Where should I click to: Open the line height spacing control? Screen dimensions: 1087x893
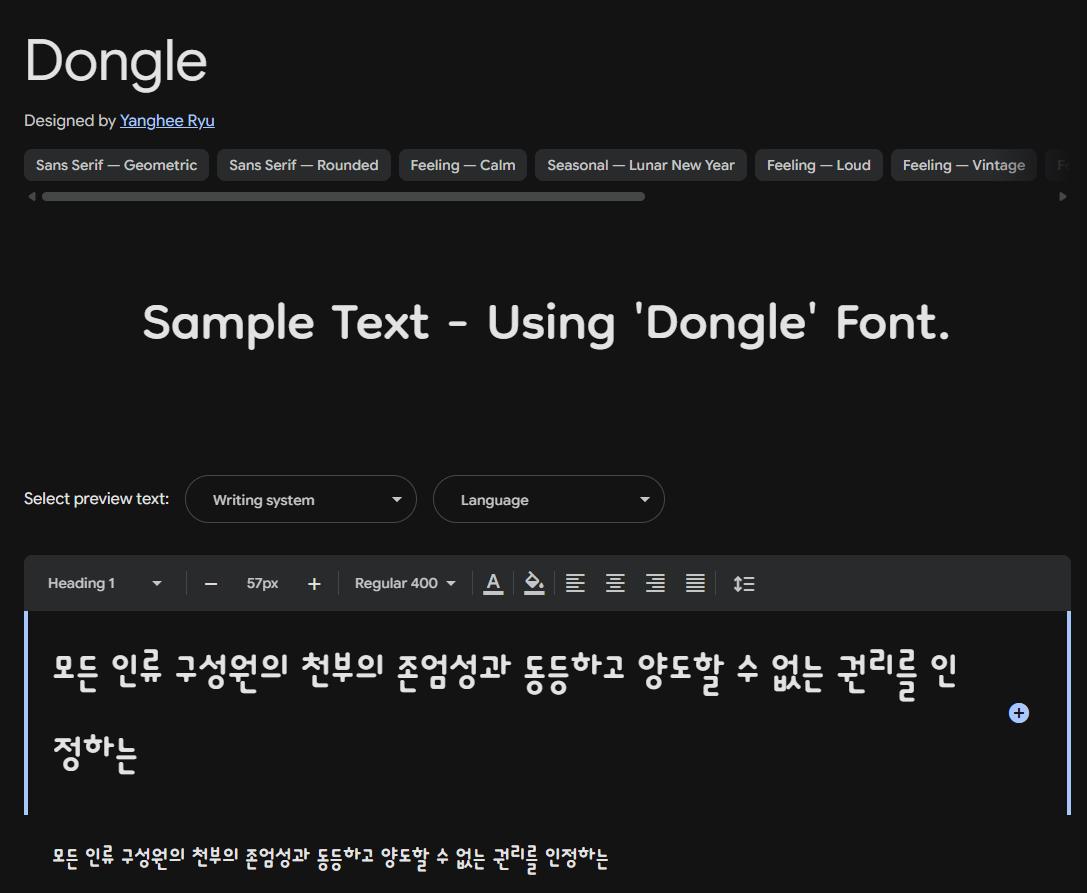[744, 583]
